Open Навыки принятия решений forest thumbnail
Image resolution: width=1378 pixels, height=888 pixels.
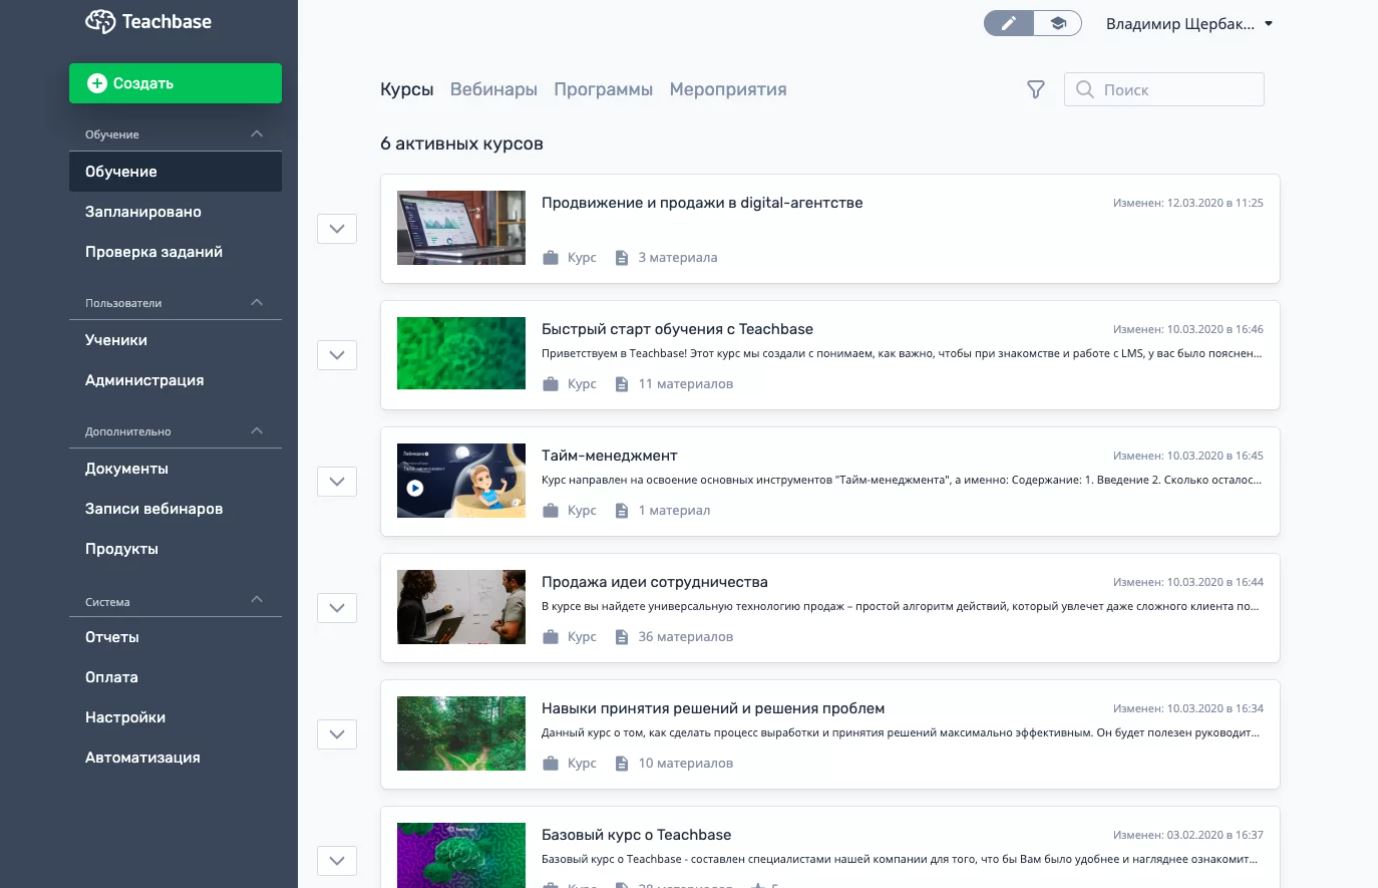pyautogui.click(x=461, y=733)
